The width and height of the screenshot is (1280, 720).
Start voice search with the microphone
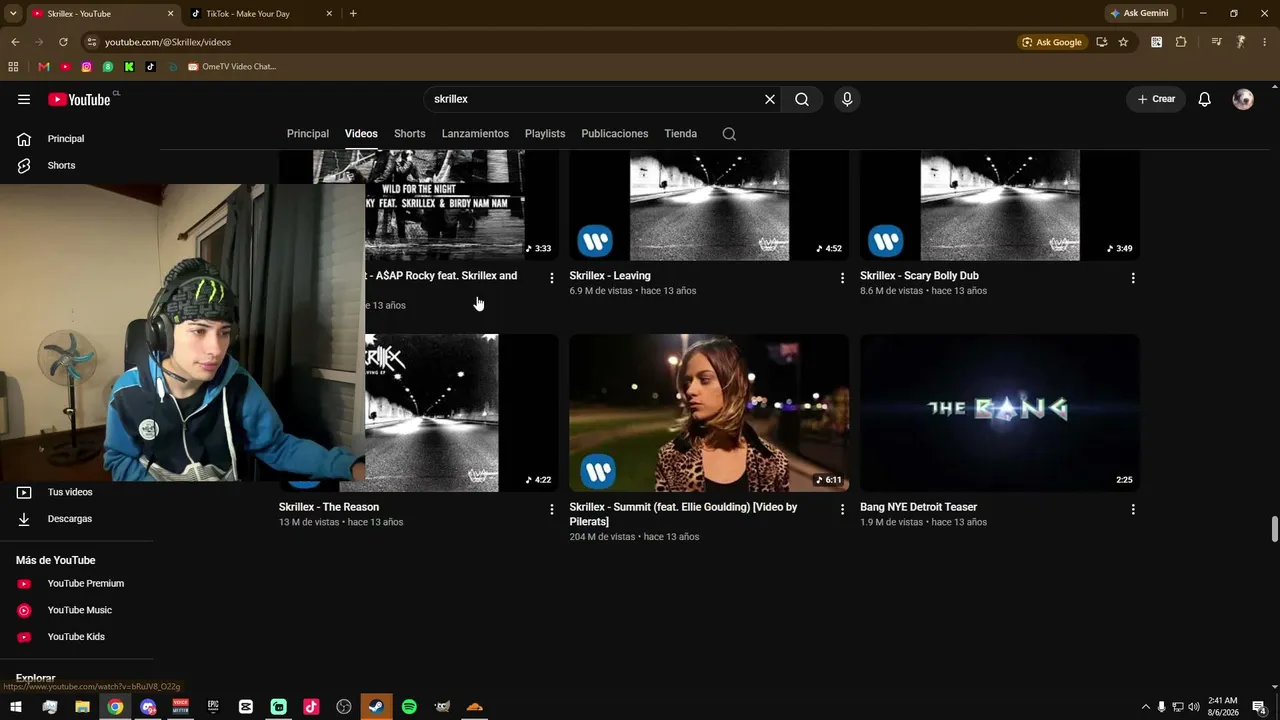(847, 99)
